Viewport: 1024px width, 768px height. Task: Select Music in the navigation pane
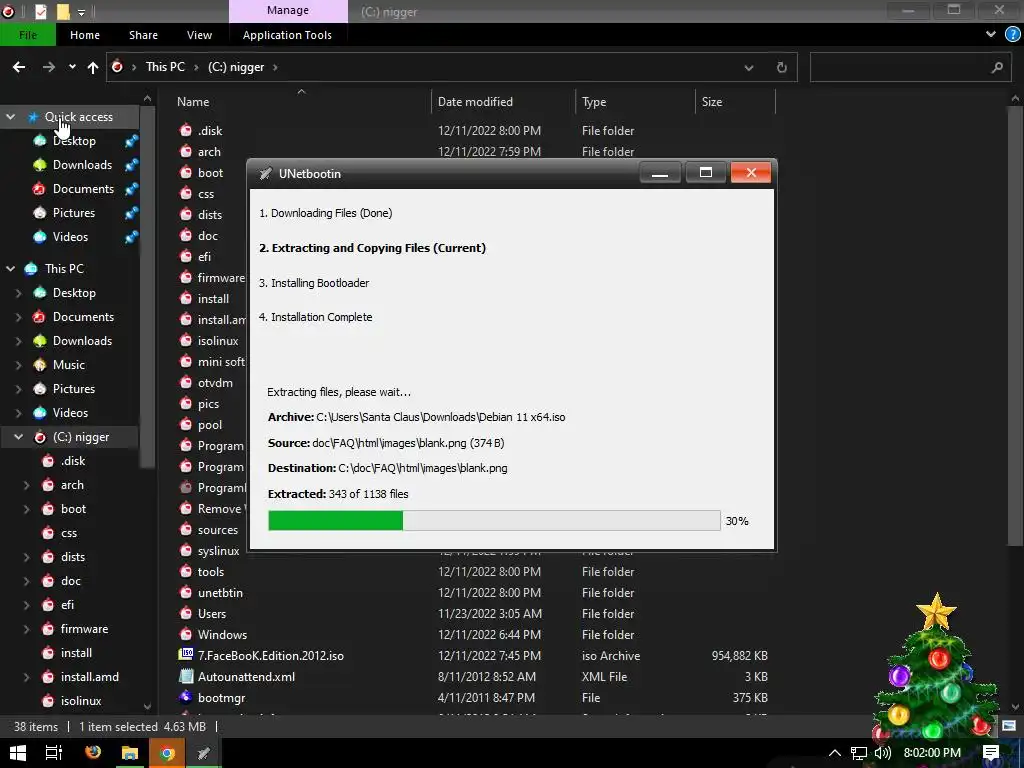(x=69, y=364)
